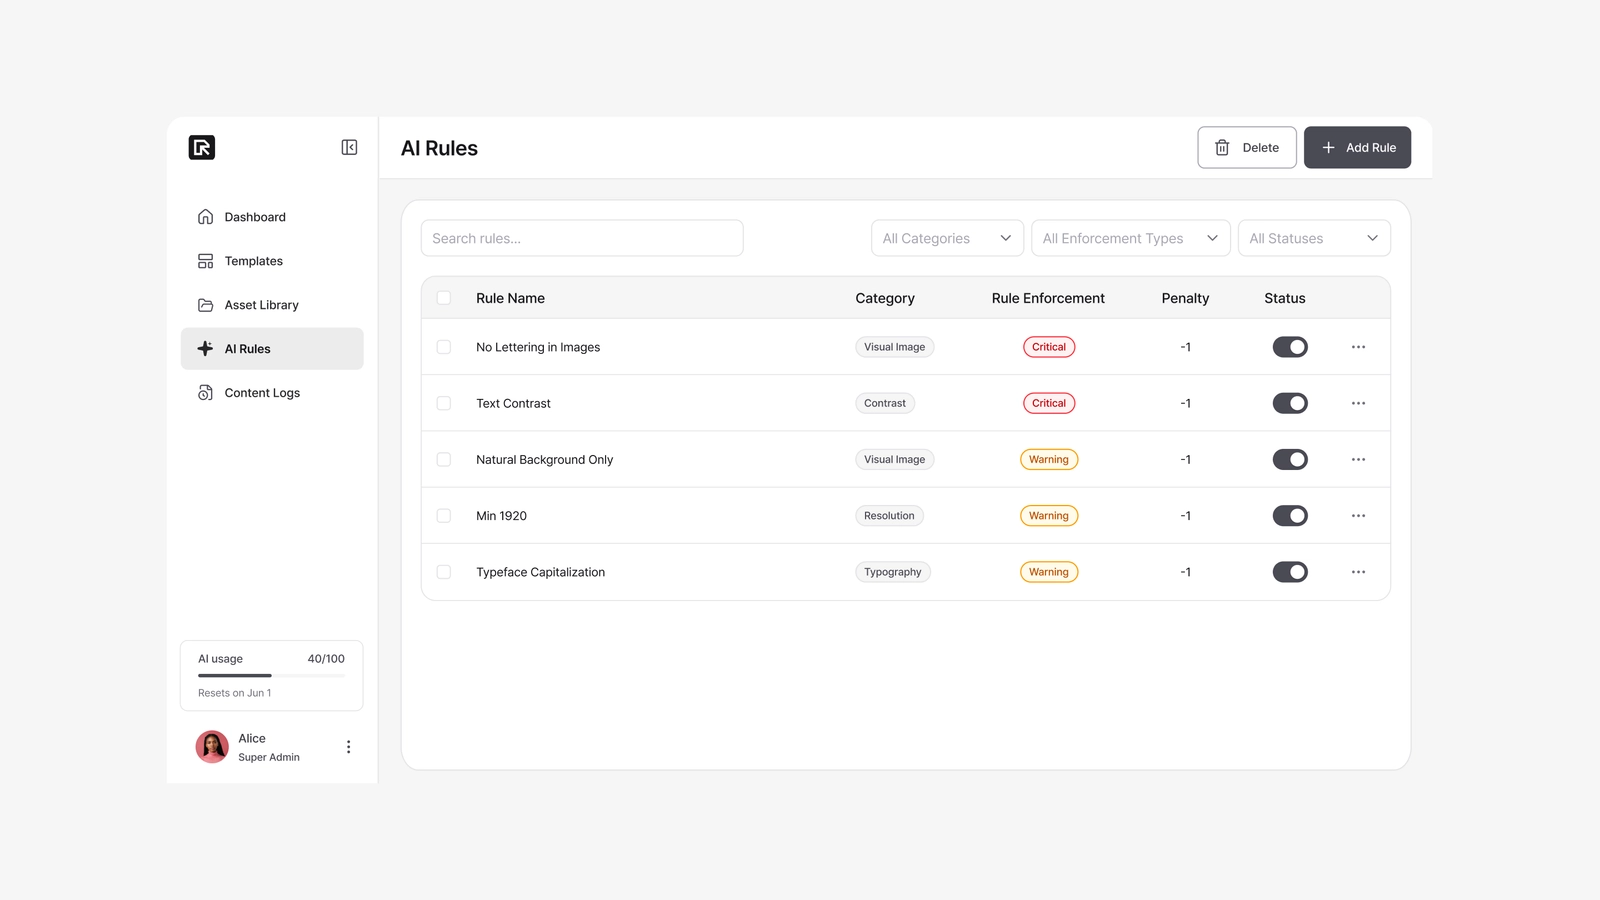Click the Min 1920 rule name
The image size is (1600, 900).
(x=501, y=516)
